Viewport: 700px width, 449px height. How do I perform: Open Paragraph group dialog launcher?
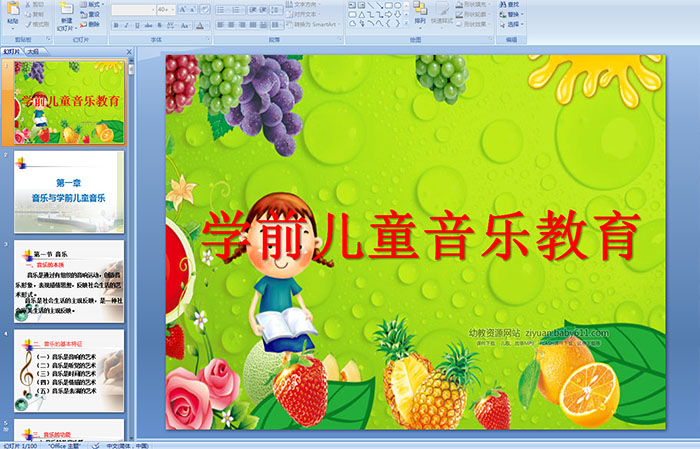click(x=340, y=39)
